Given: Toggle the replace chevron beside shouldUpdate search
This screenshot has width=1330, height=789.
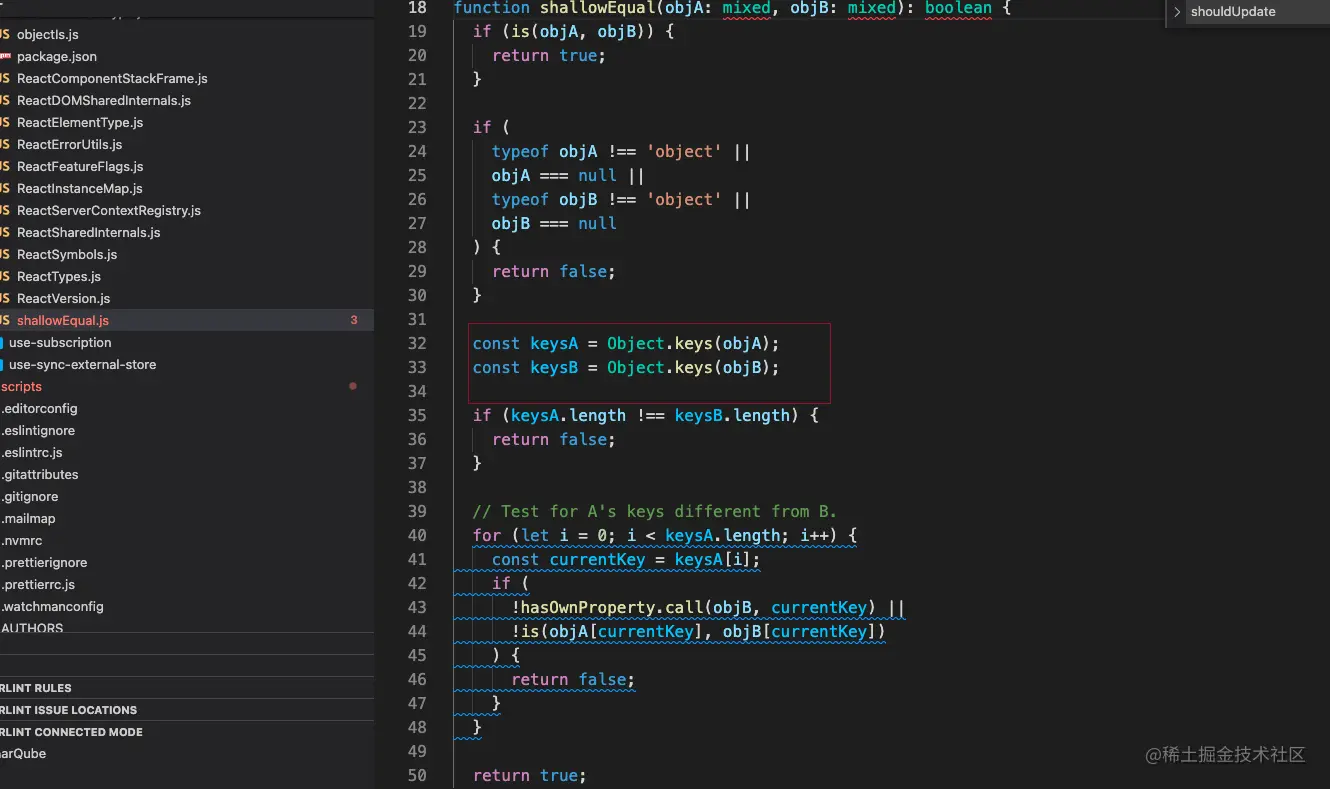Looking at the screenshot, I should 1177,12.
